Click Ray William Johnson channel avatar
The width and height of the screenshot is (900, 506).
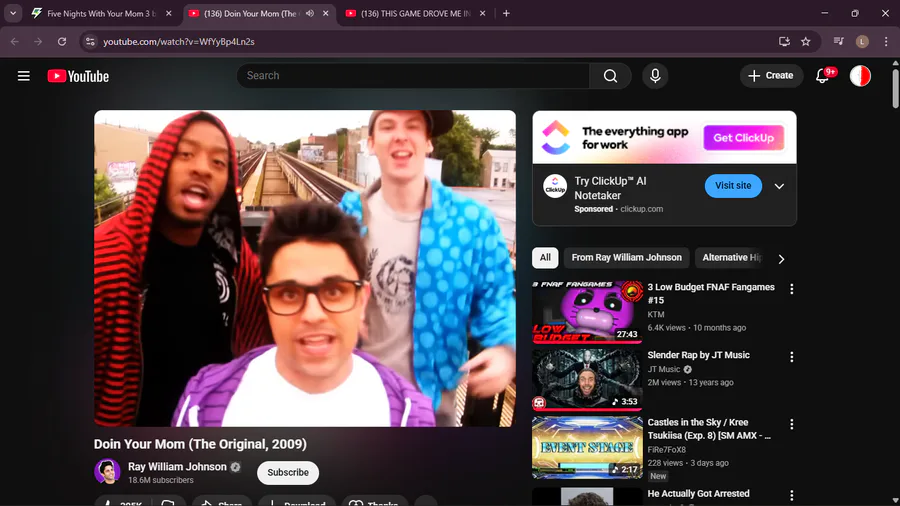107,472
